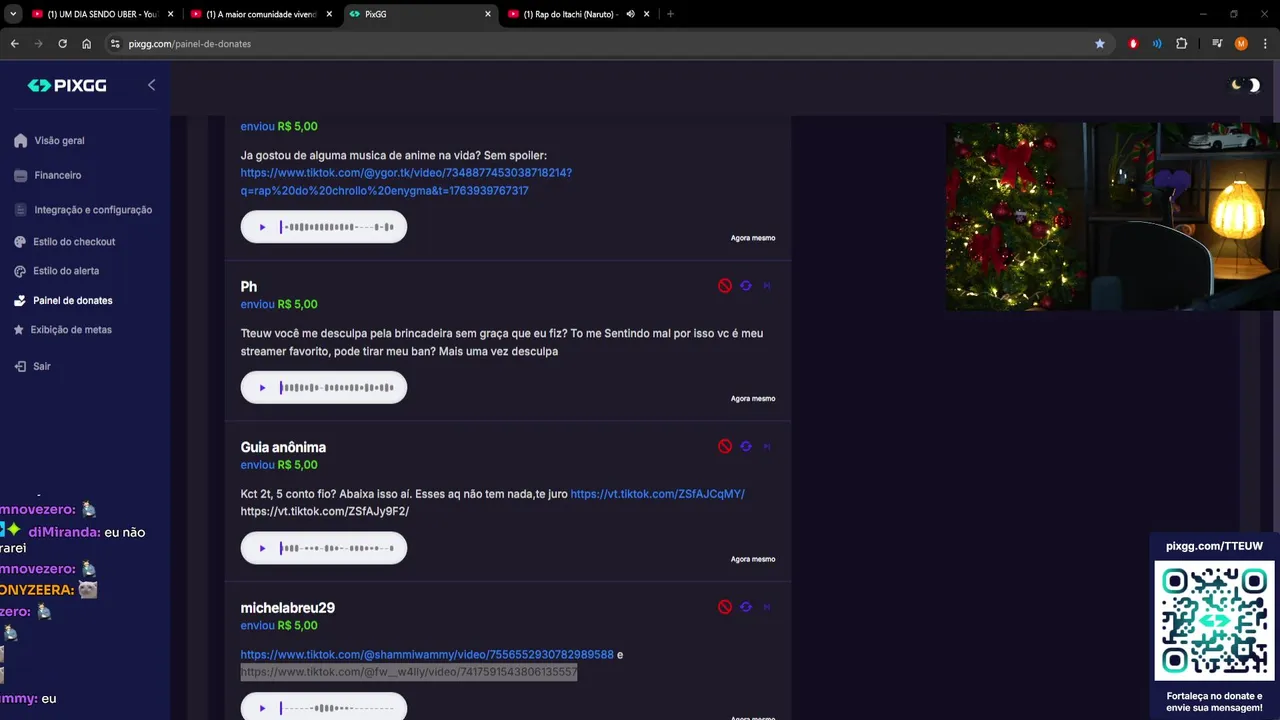The height and width of the screenshot is (720, 1280).
Task: Click the Estilo do alerta icon
Action: coord(20,271)
